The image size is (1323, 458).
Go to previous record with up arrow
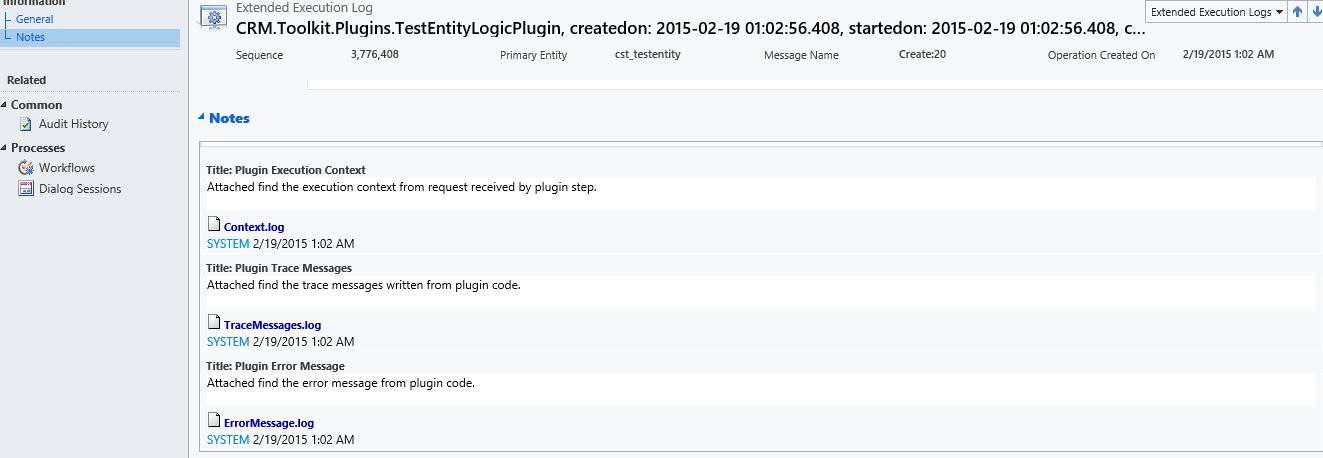pos(1297,13)
